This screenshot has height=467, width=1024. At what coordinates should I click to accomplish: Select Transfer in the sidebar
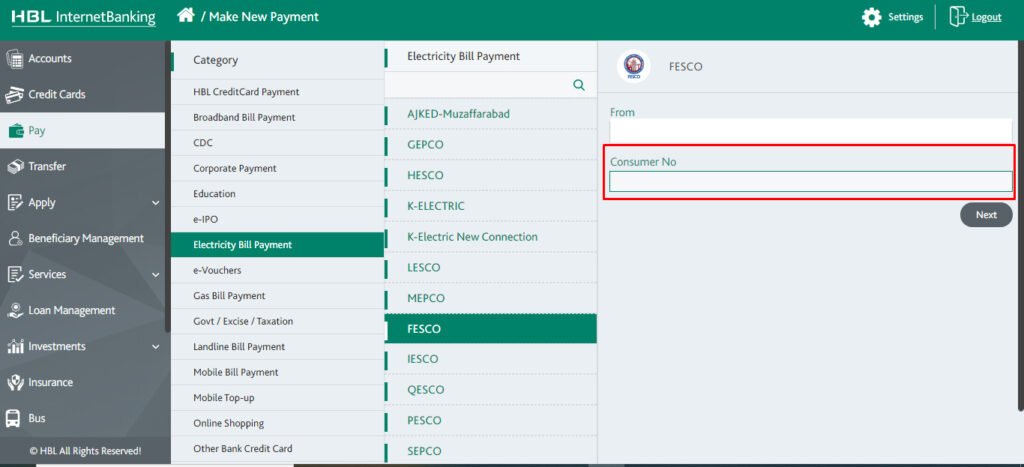(82, 167)
